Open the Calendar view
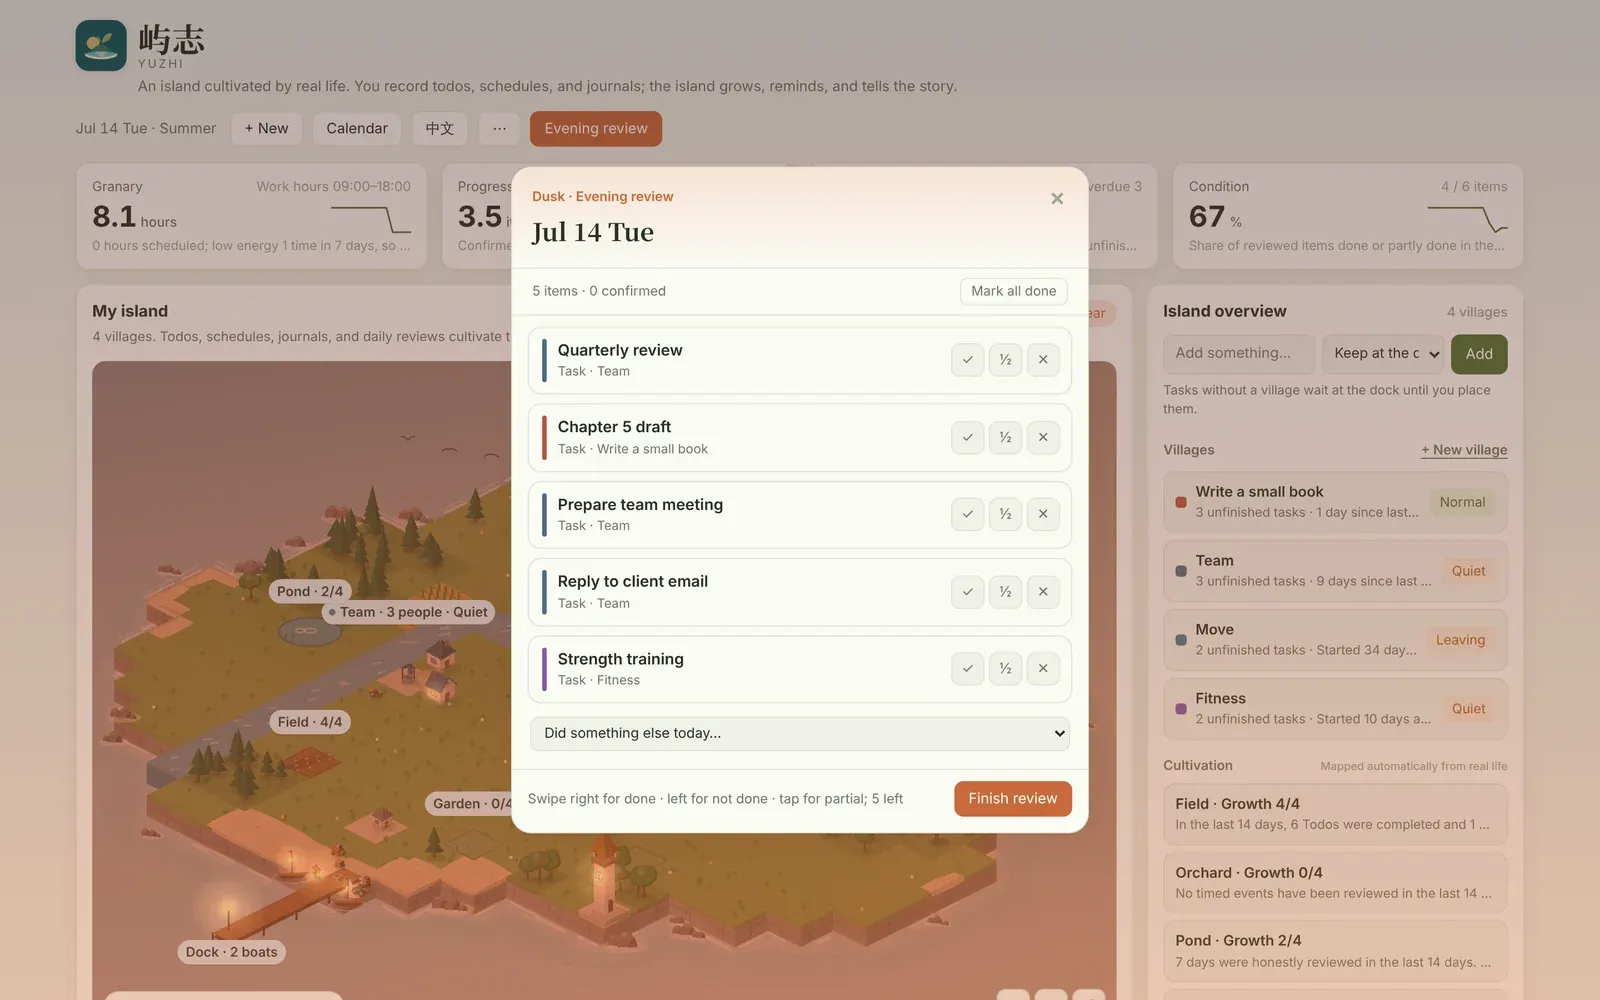 click(357, 128)
